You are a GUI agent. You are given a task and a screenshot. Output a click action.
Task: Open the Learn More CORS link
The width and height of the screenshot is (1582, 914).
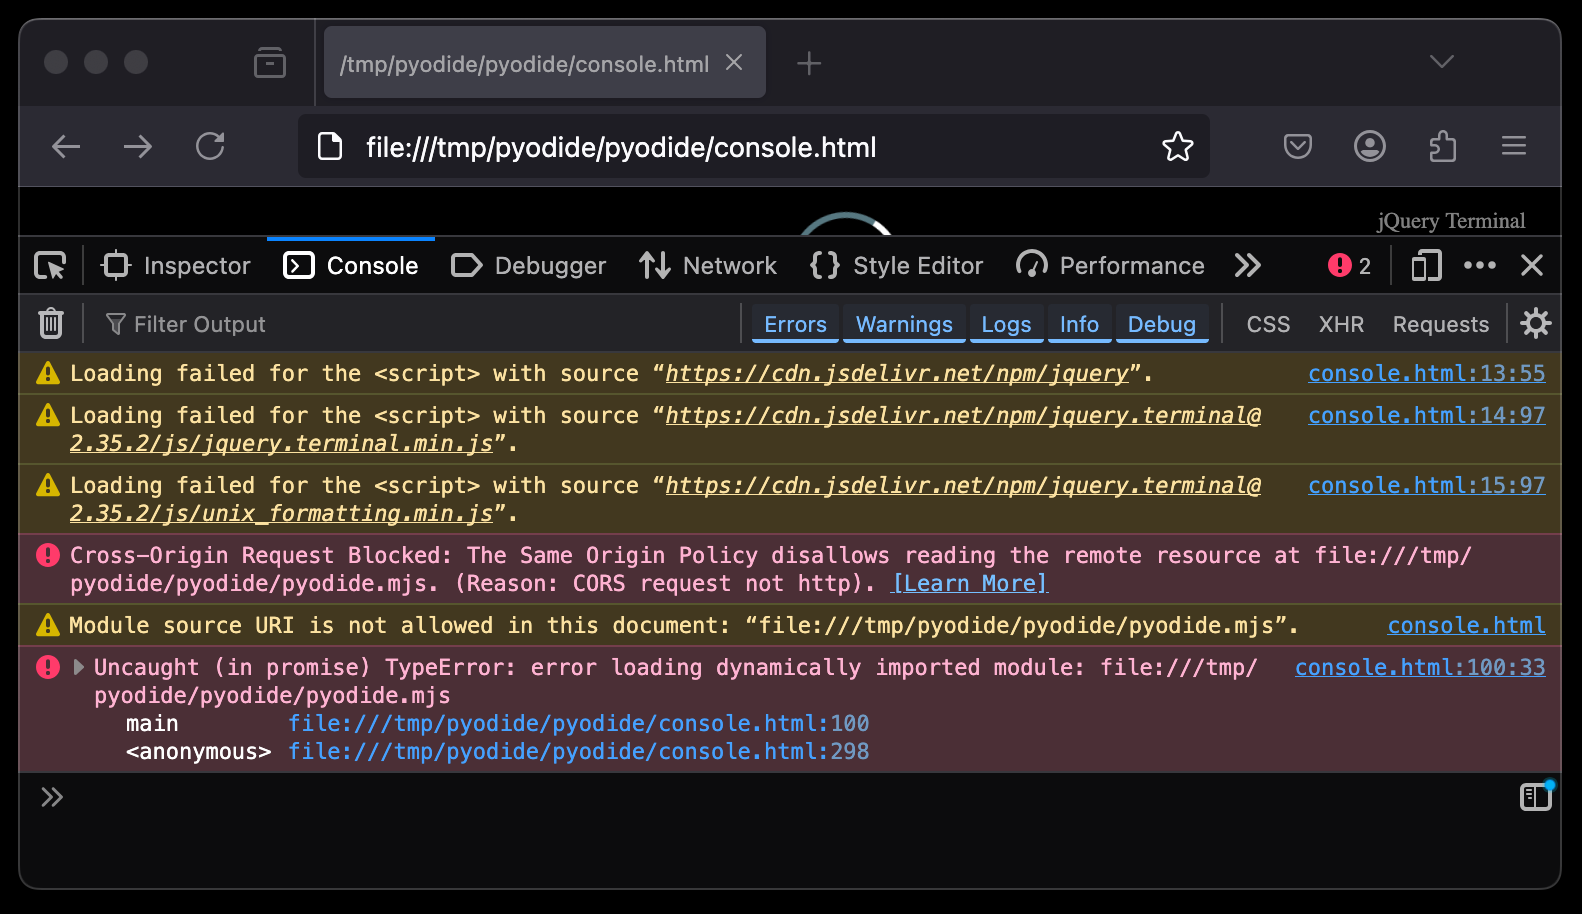[x=969, y=583]
